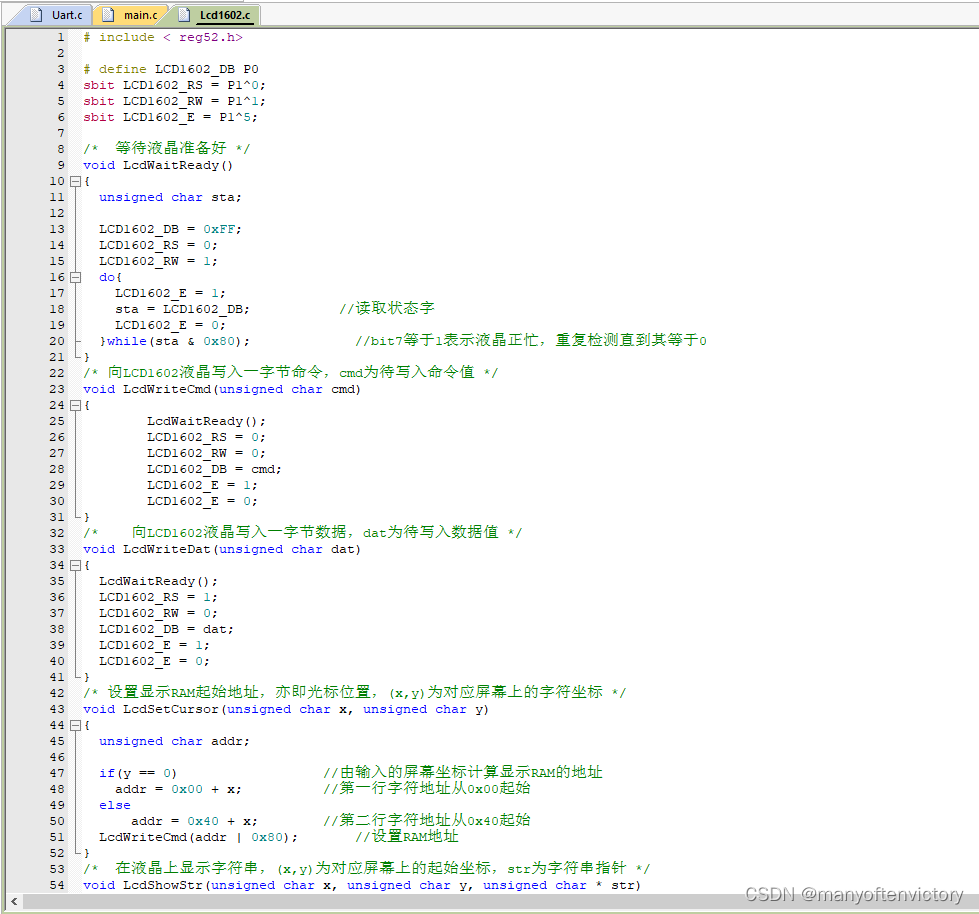This screenshot has width=979, height=914.
Task: Click the file icon on Lcd1602.c tab
Action: point(184,14)
